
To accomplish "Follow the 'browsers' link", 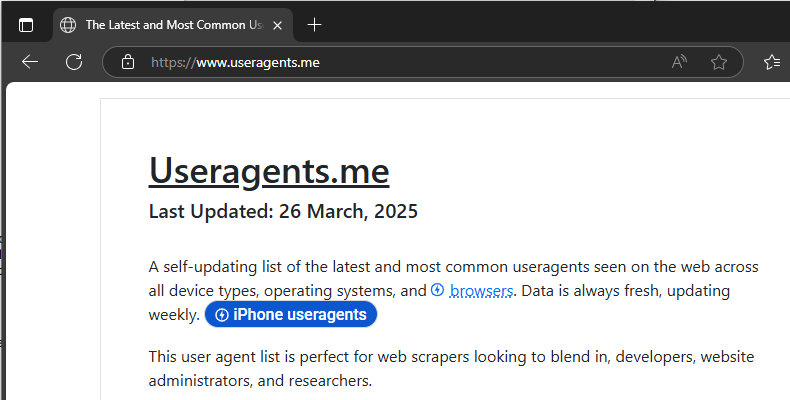I will click(x=482, y=291).
